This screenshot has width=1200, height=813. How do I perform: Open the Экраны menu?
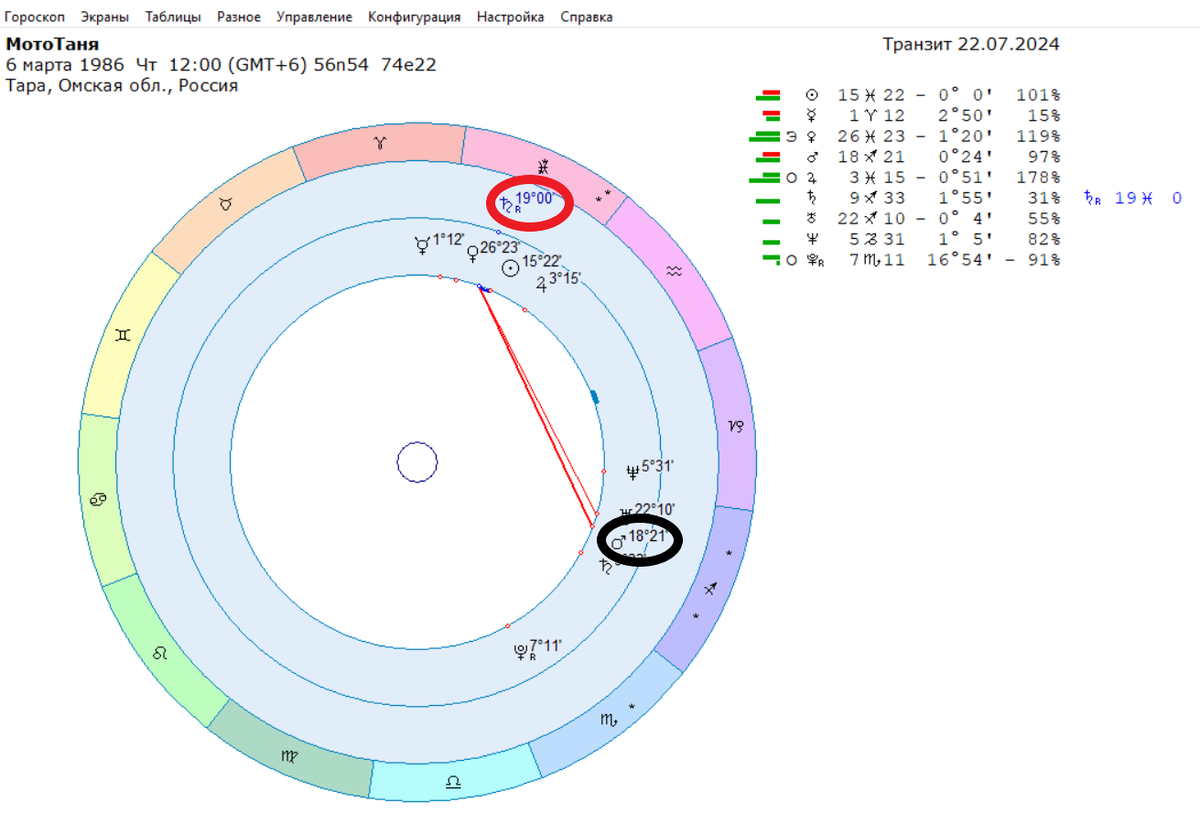click(105, 17)
